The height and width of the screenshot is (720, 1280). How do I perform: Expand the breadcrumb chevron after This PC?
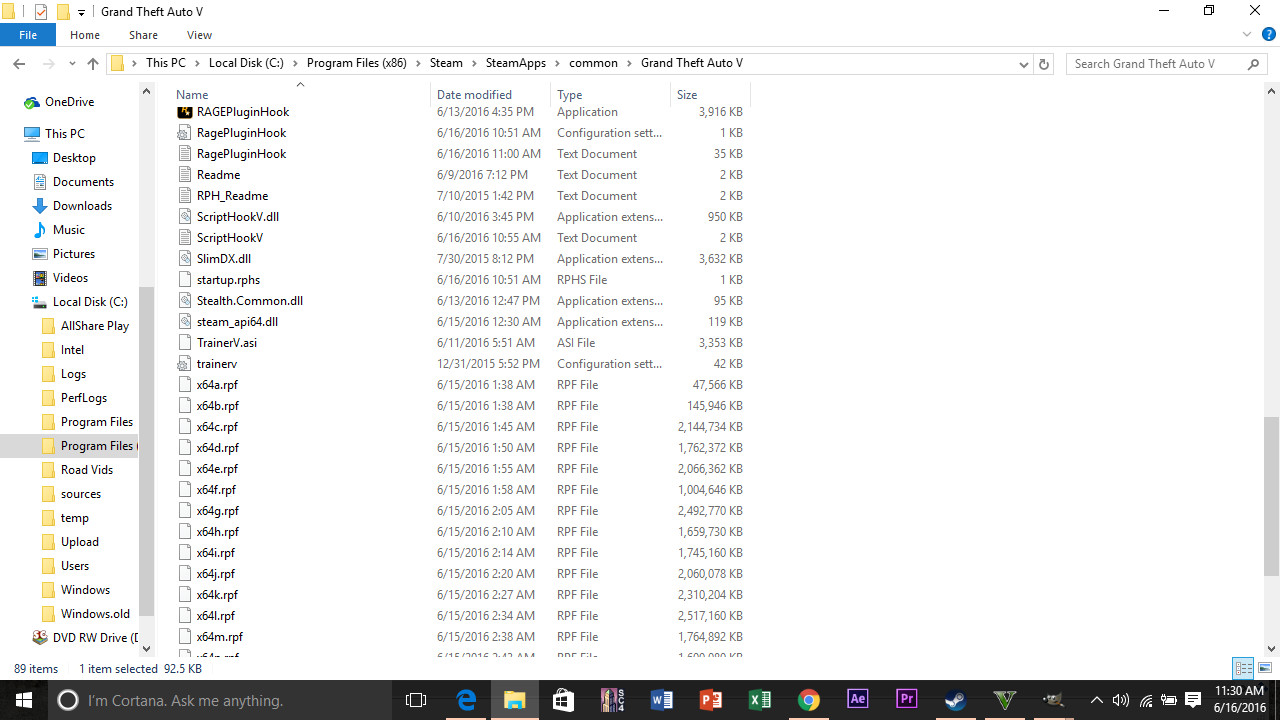point(197,64)
